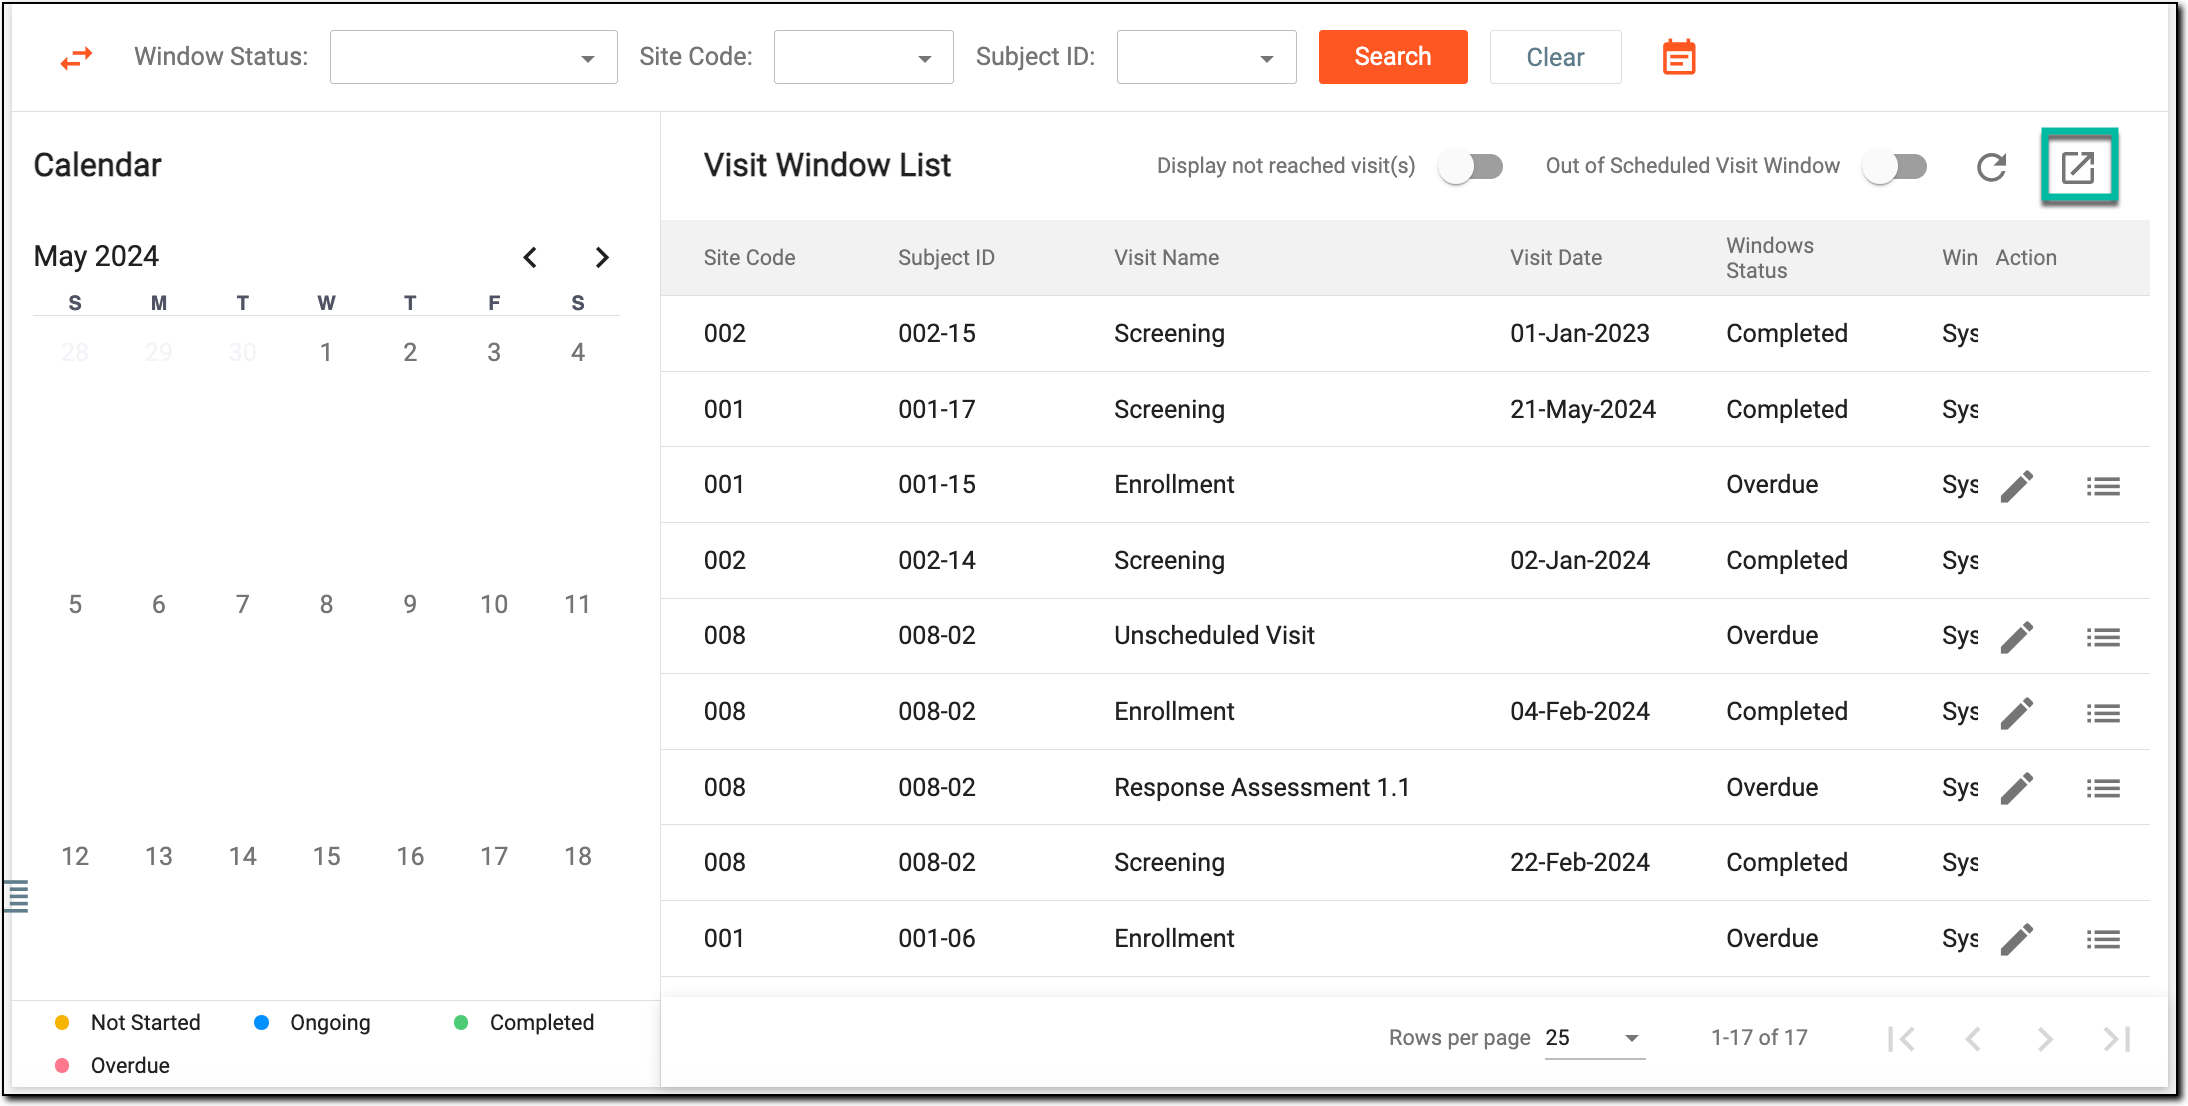Click subject ID 001-06

tap(937, 938)
